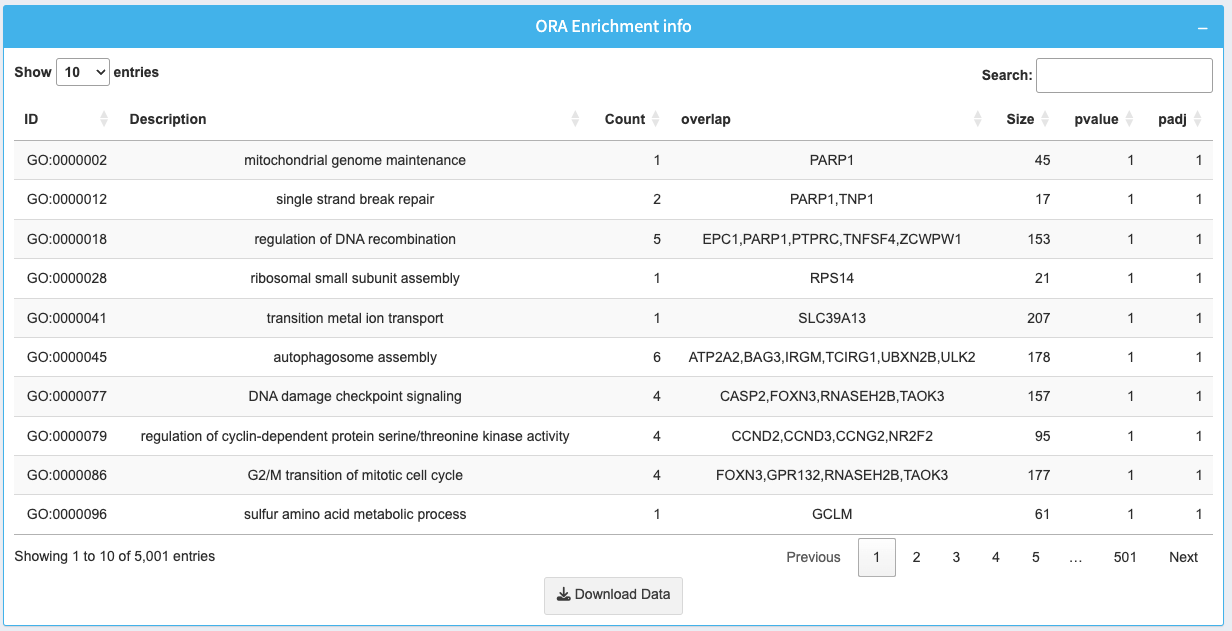Select the GO:0000002 mitochondrial genome maintenance row

click(355, 160)
